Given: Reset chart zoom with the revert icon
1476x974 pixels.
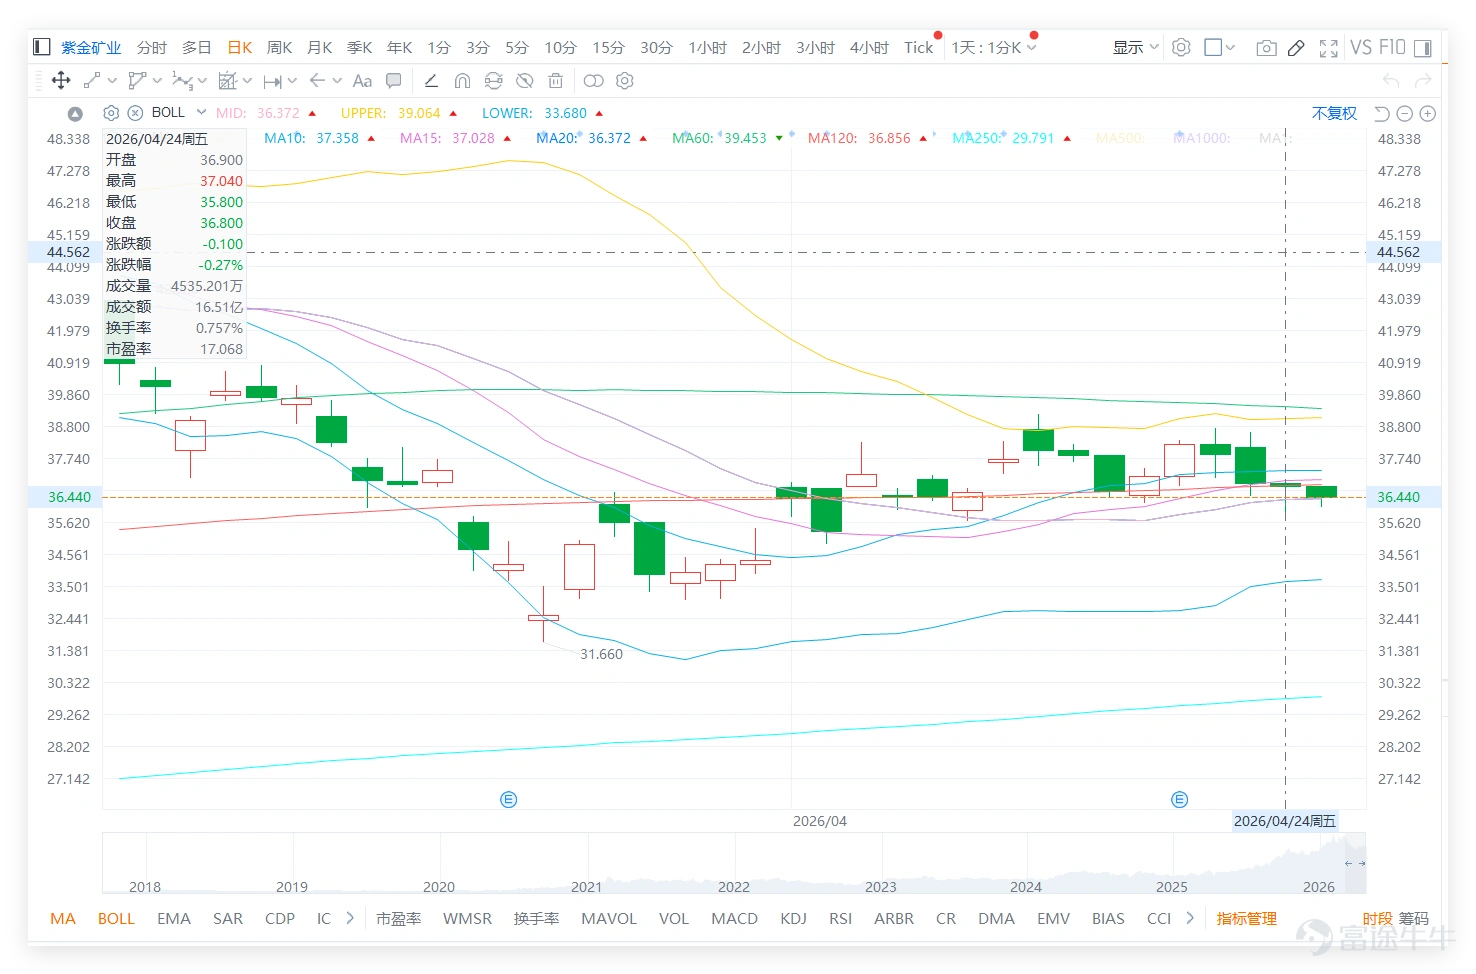Looking at the screenshot, I should [1382, 113].
